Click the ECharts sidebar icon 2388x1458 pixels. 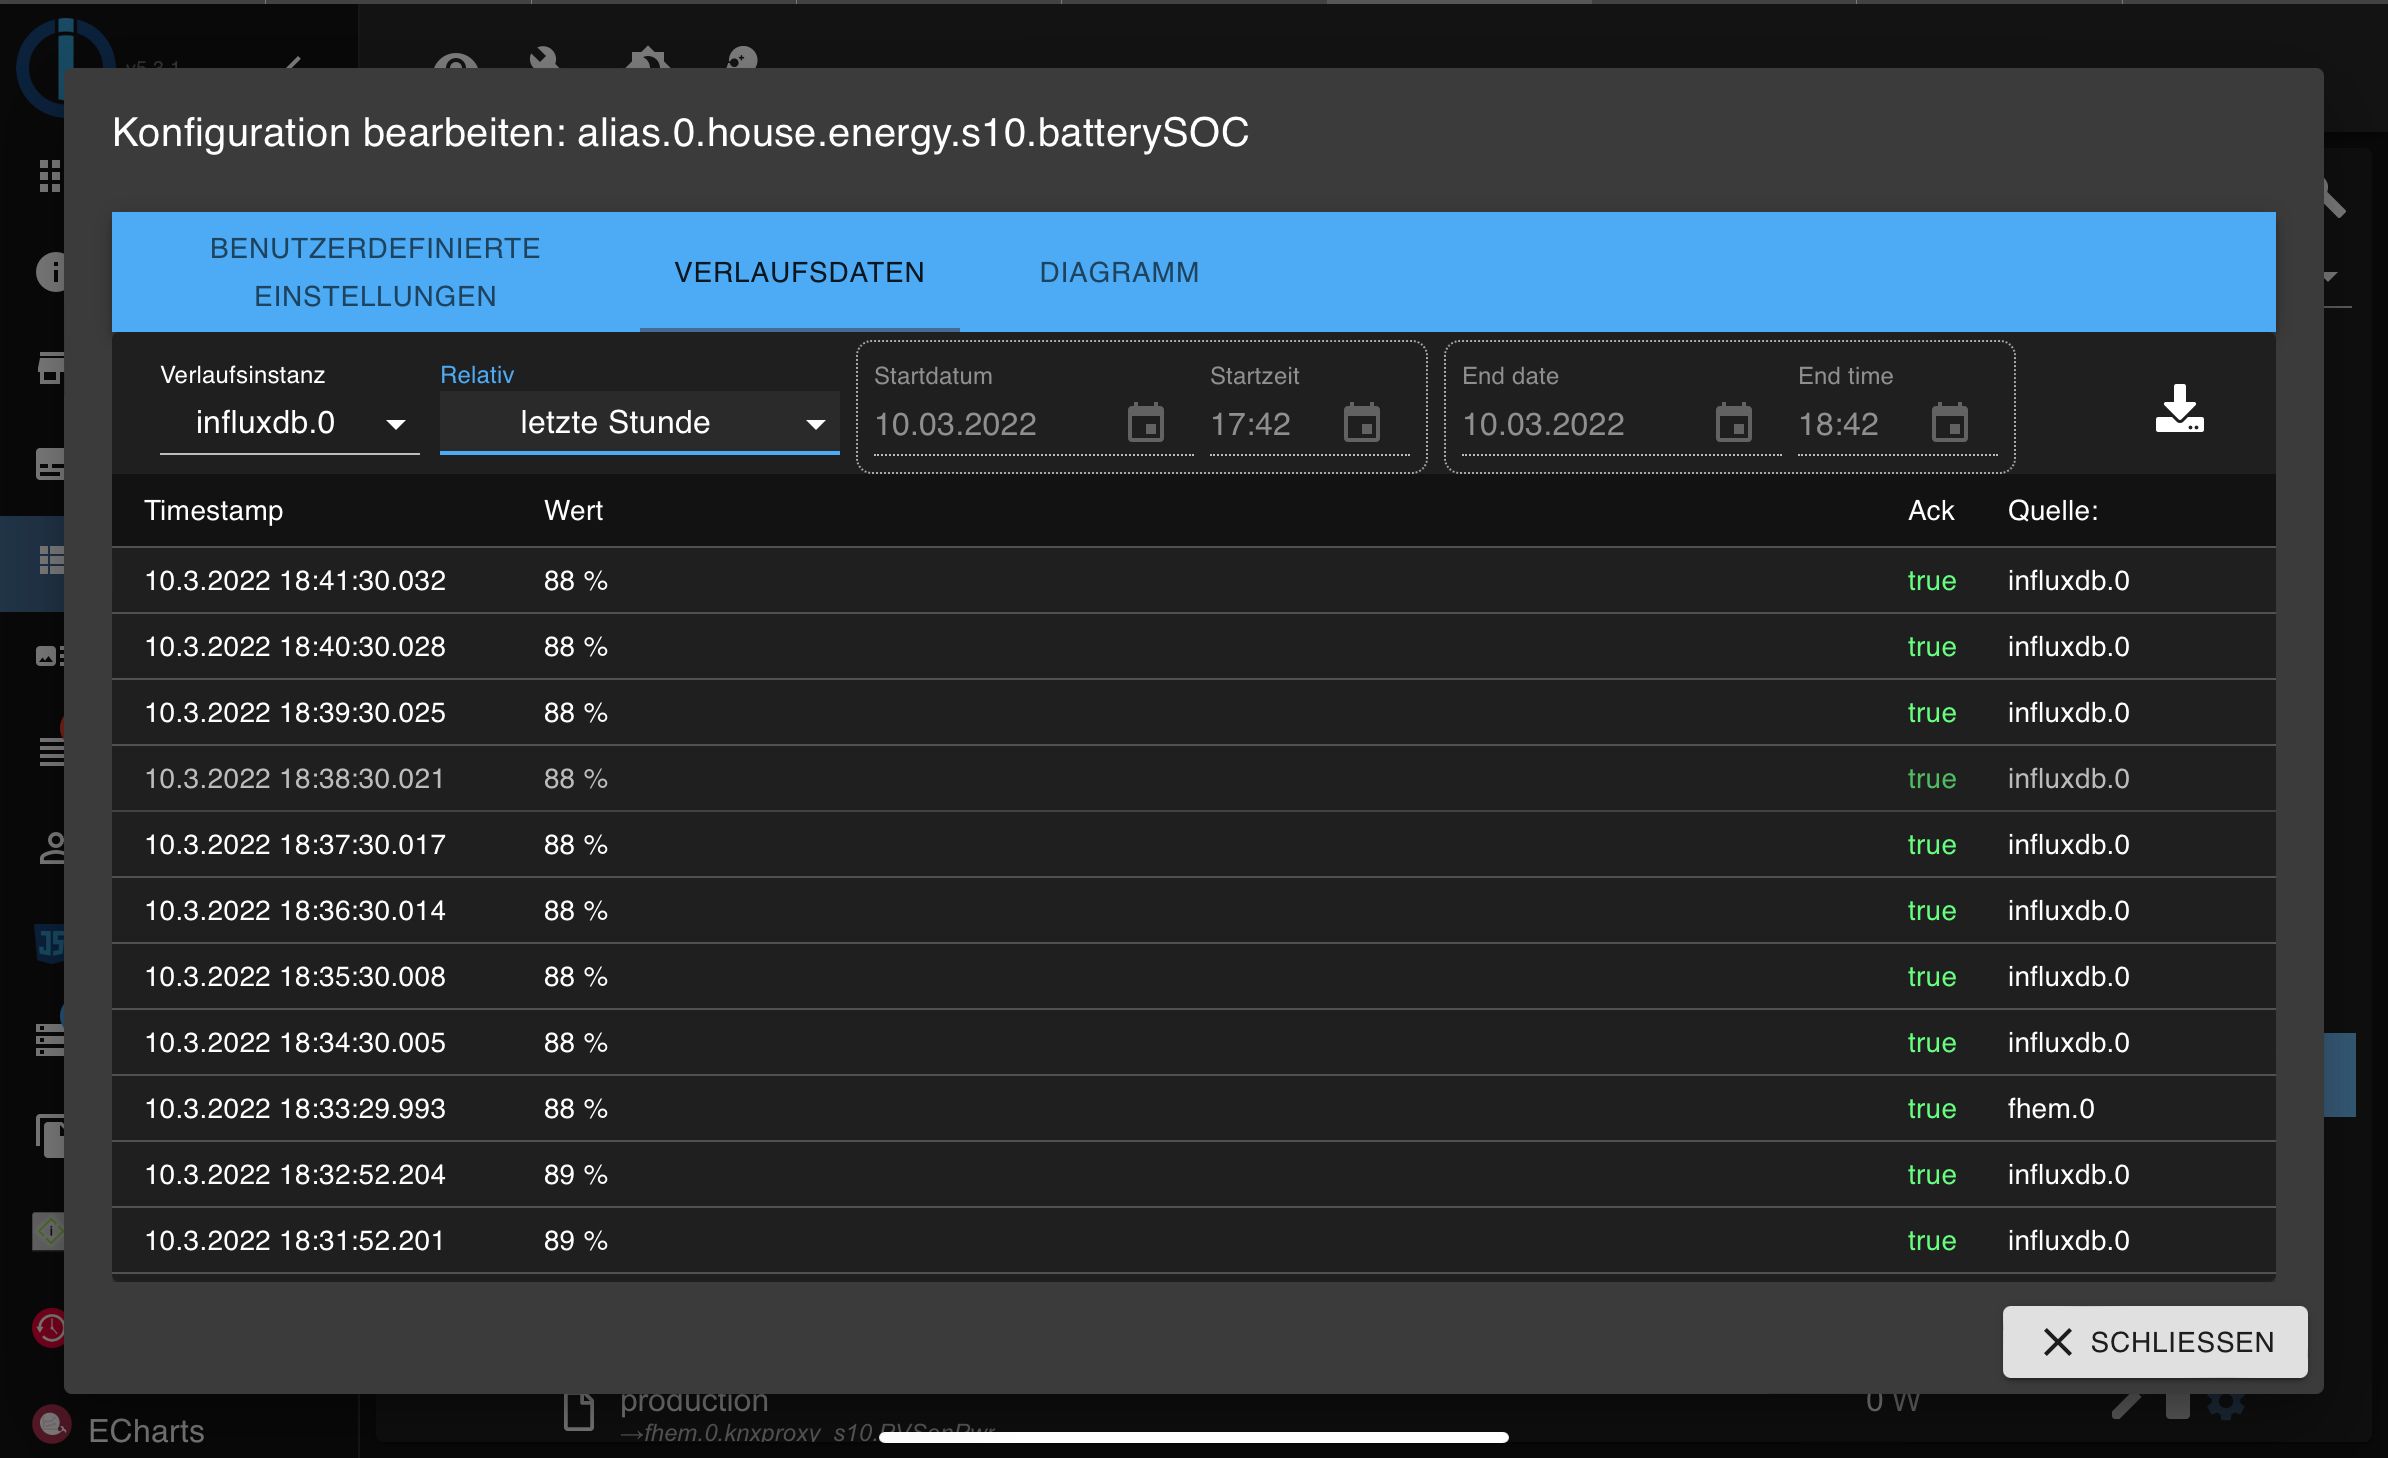pos(52,1425)
